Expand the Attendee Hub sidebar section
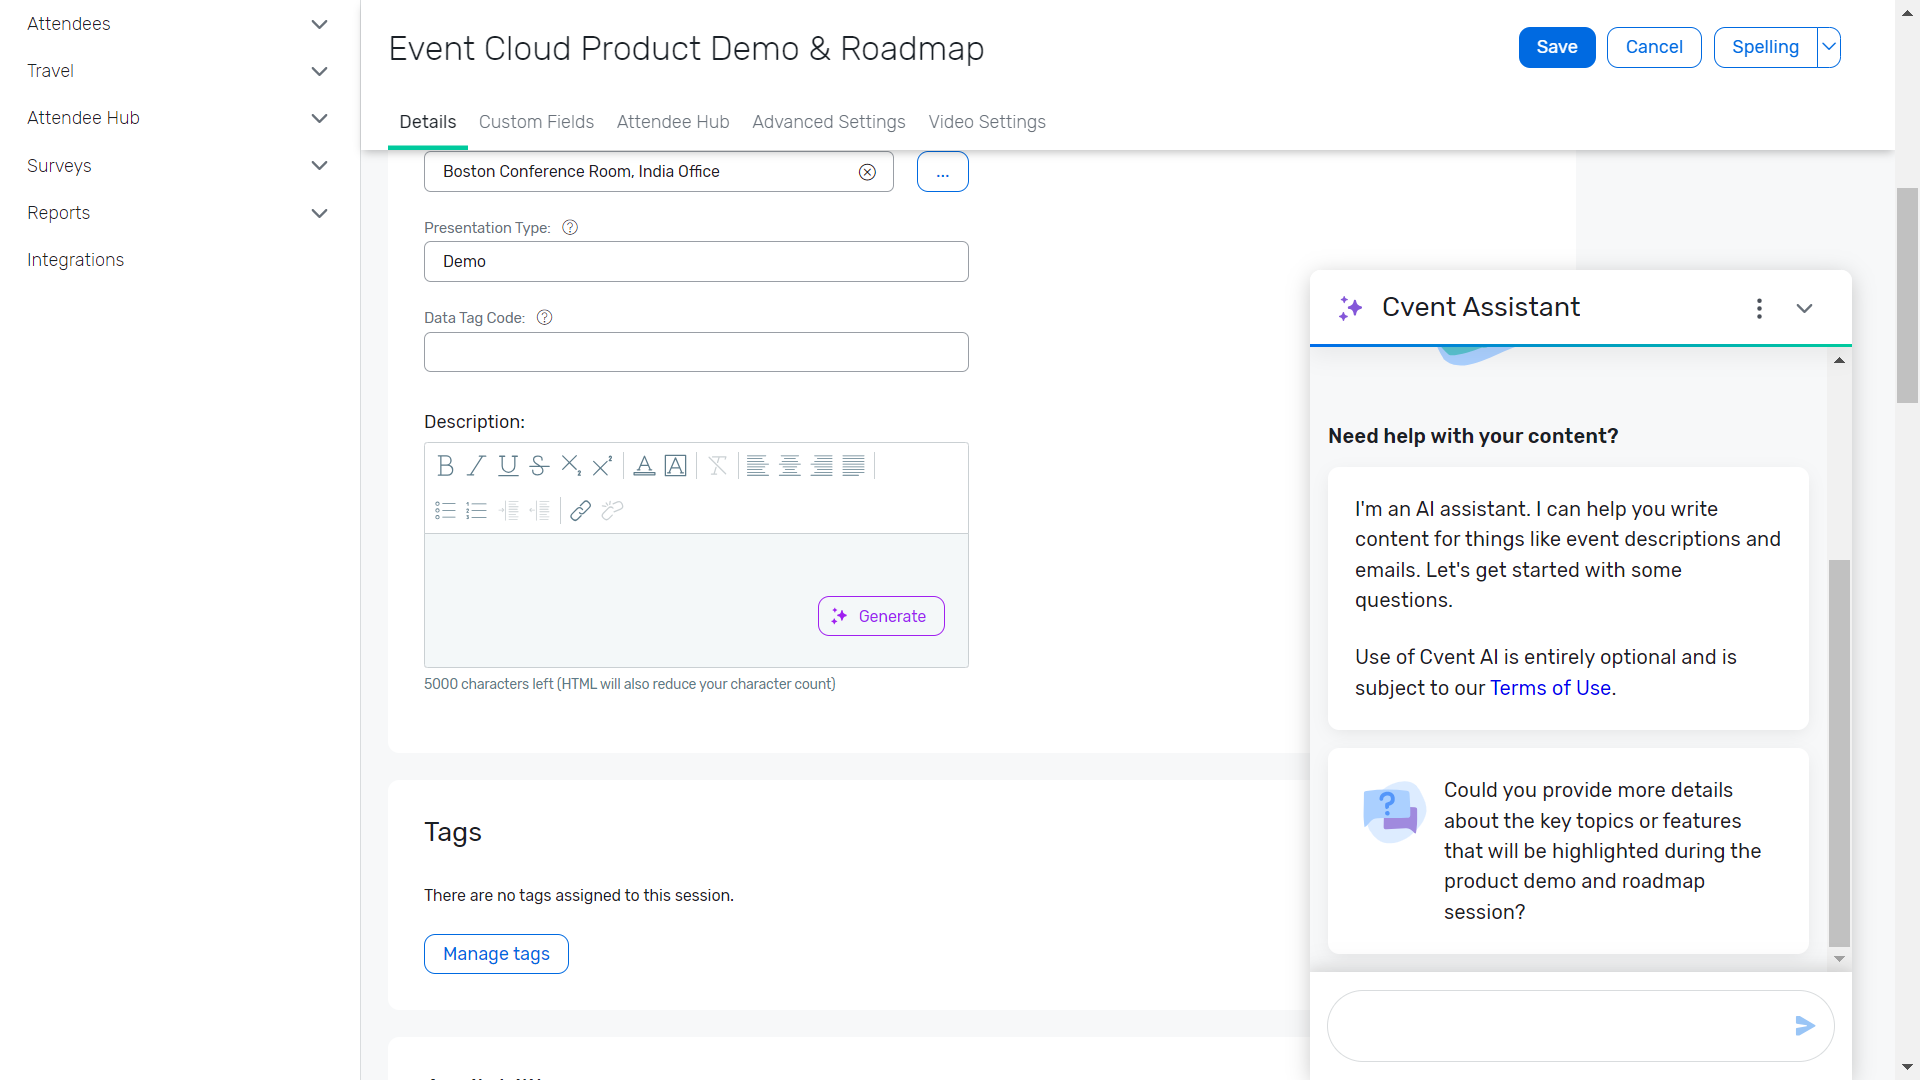The image size is (1920, 1080). [320, 118]
